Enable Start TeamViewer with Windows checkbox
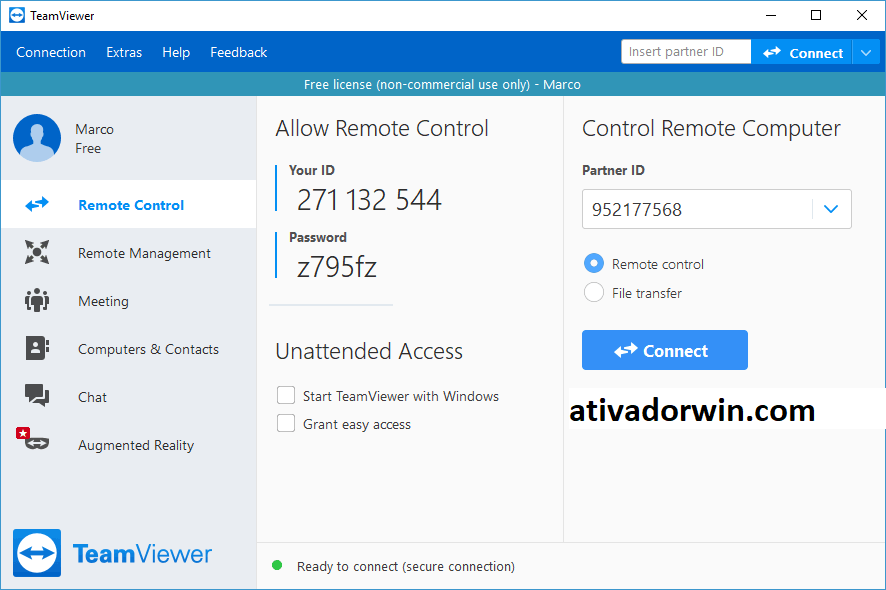 click(x=286, y=396)
